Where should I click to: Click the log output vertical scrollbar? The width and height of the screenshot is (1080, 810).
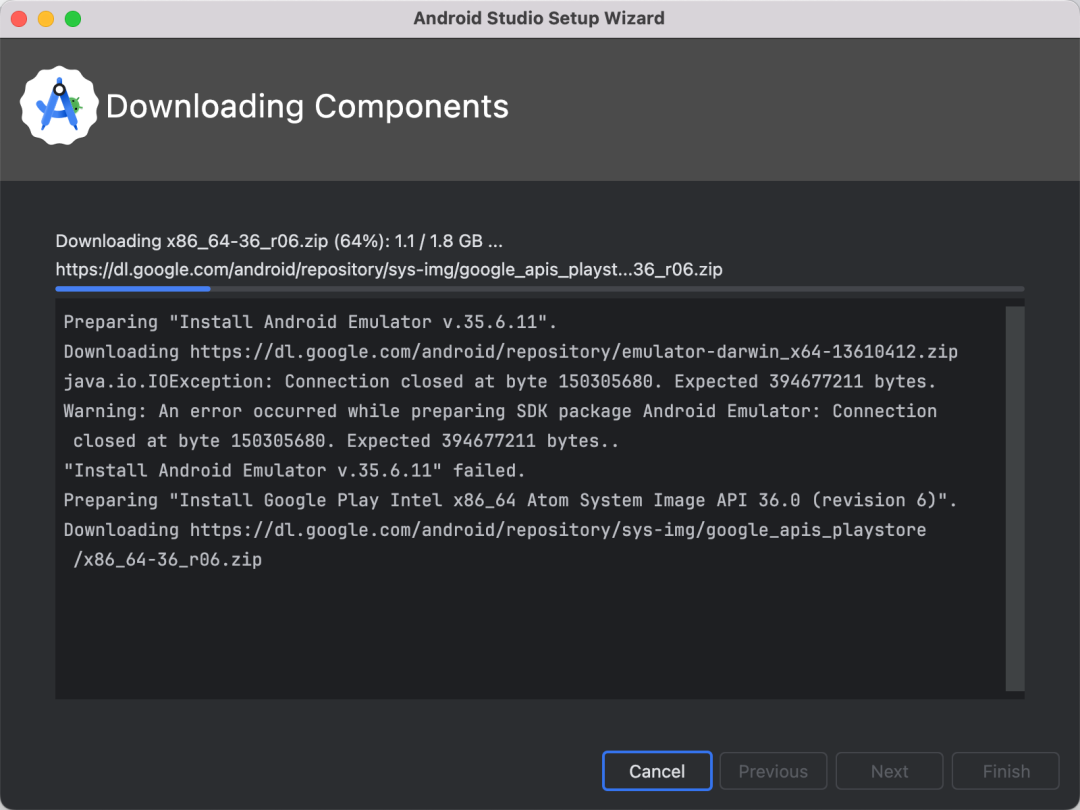[1014, 498]
